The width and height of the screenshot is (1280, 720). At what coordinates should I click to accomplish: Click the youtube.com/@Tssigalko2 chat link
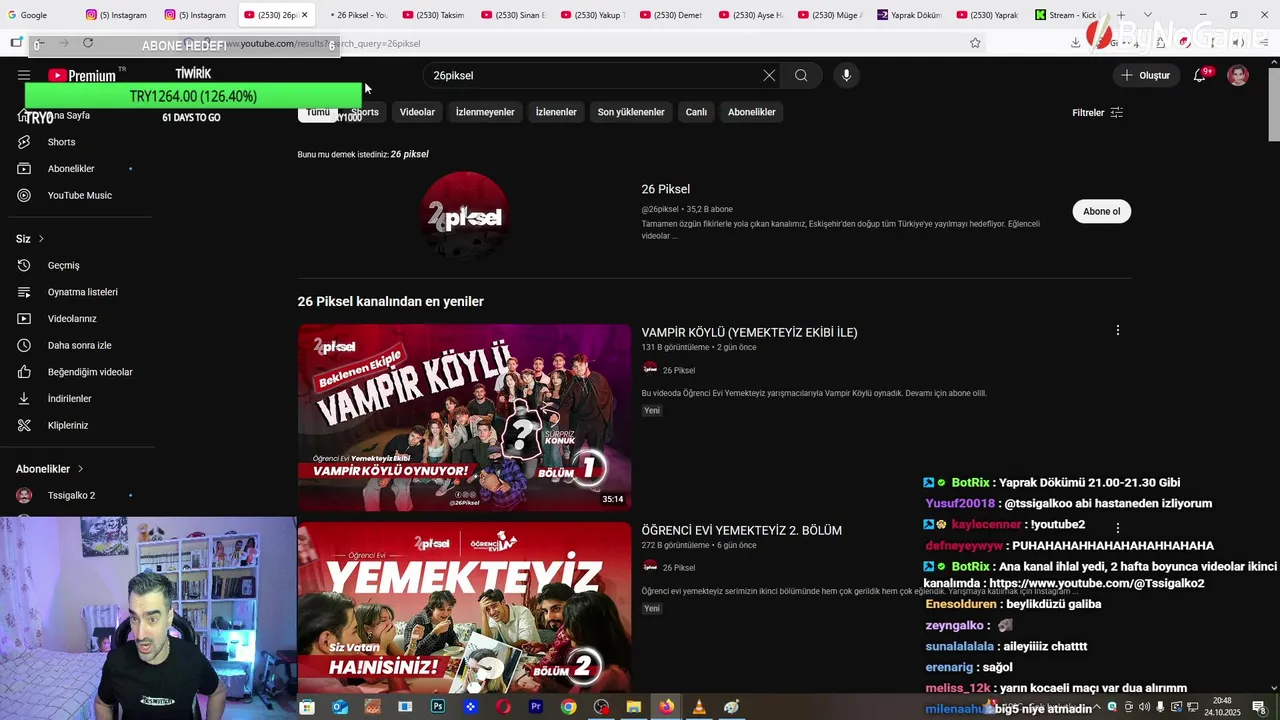click(x=1097, y=583)
